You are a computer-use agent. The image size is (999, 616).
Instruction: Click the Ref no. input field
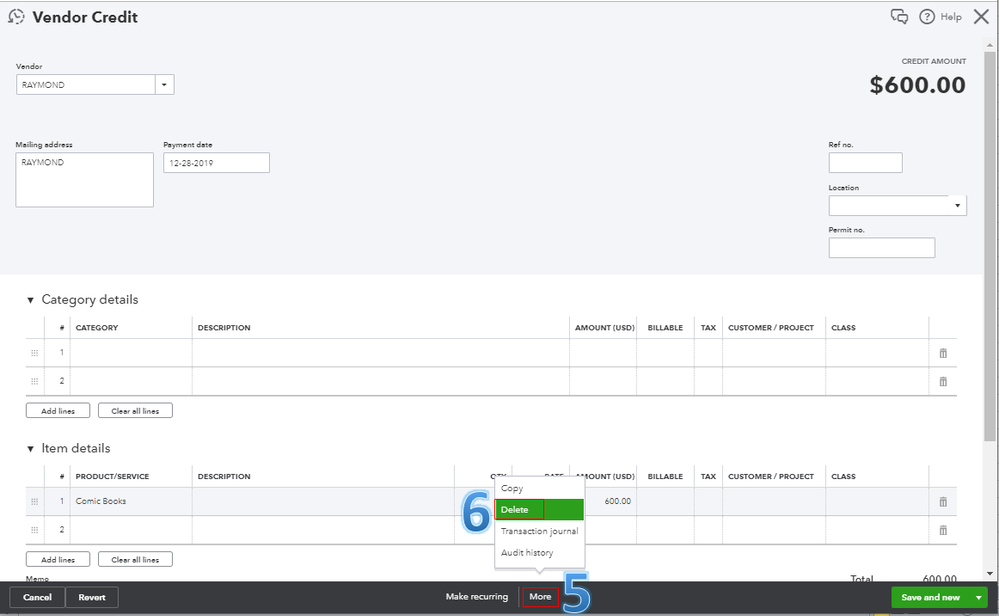[x=865, y=162]
